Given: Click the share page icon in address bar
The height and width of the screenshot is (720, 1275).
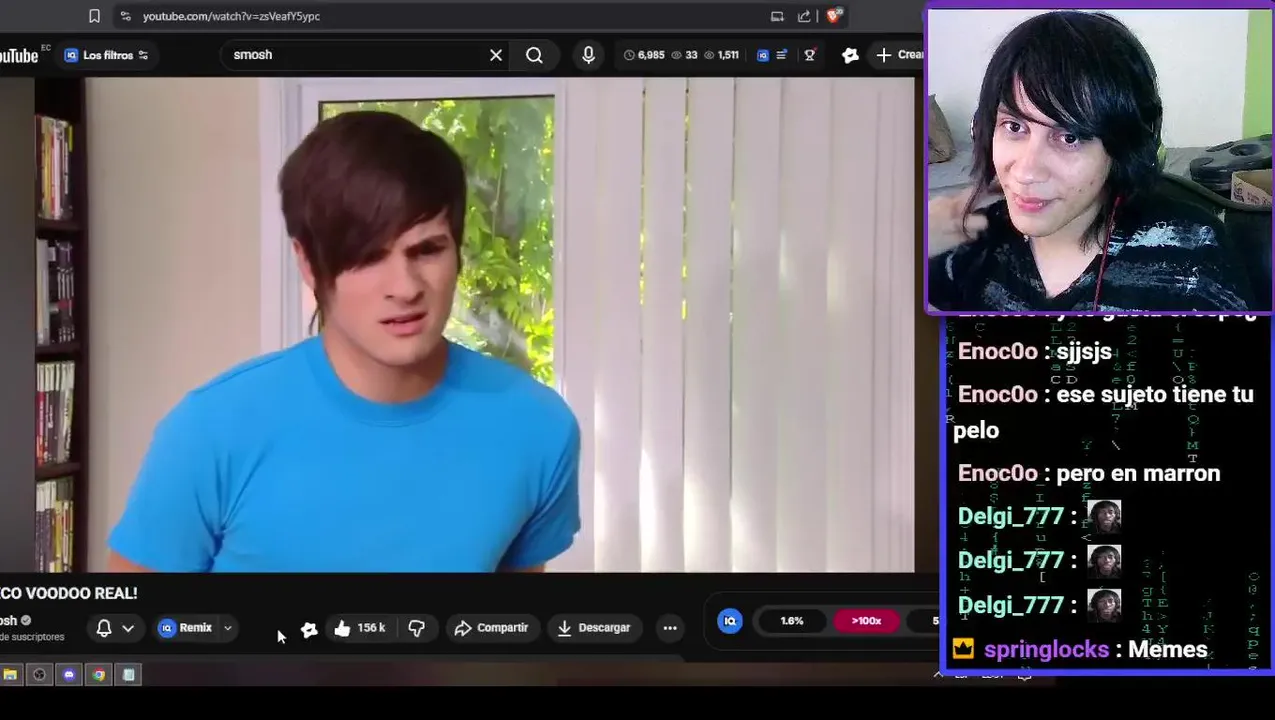Looking at the screenshot, I should [x=804, y=16].
